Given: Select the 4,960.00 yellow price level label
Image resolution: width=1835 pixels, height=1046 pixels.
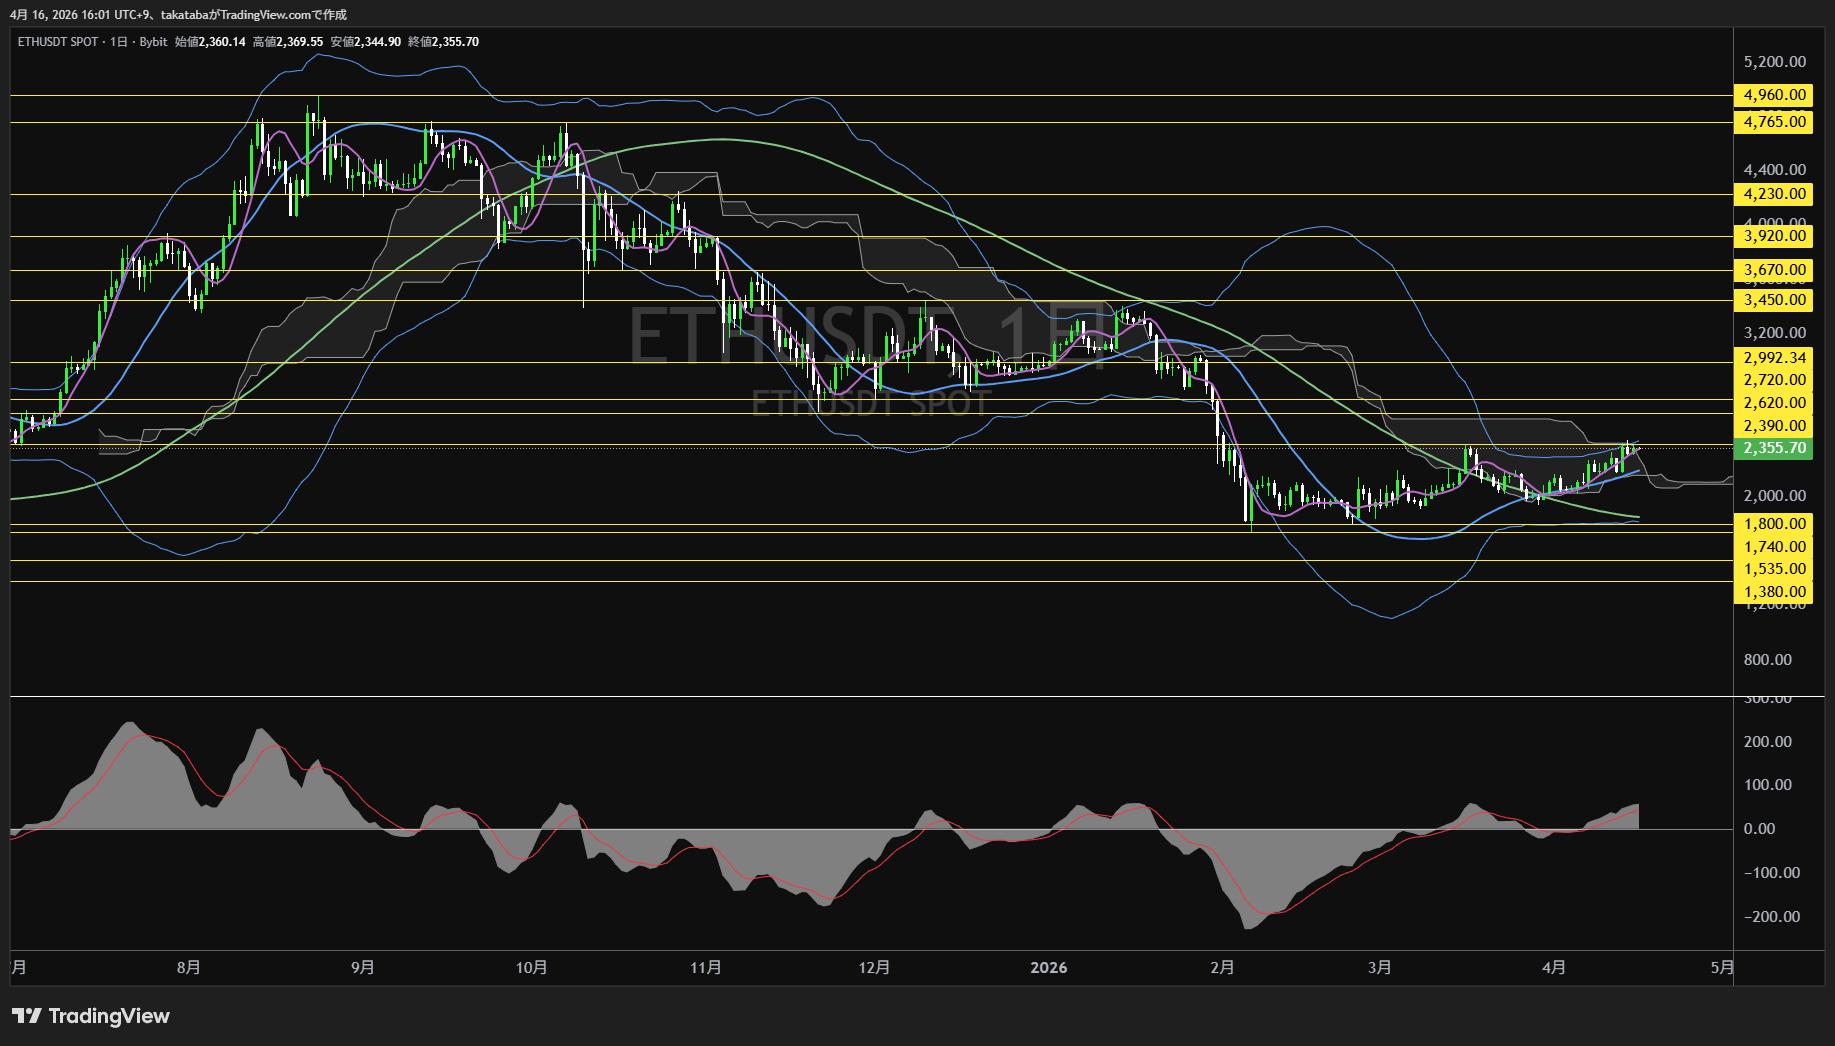Looking at the screenshot, I should (1773, 95).
